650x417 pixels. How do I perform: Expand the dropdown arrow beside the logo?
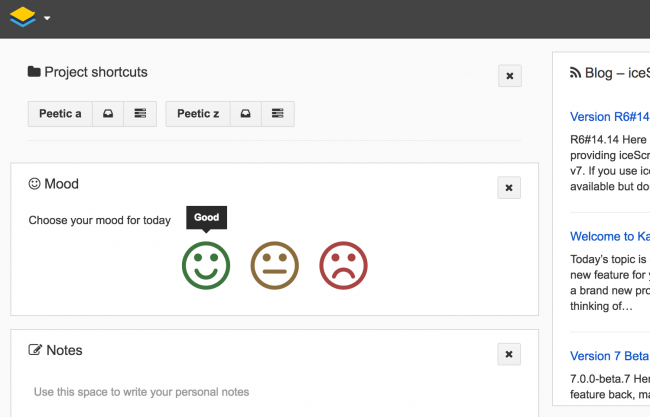tap(47, 18)
